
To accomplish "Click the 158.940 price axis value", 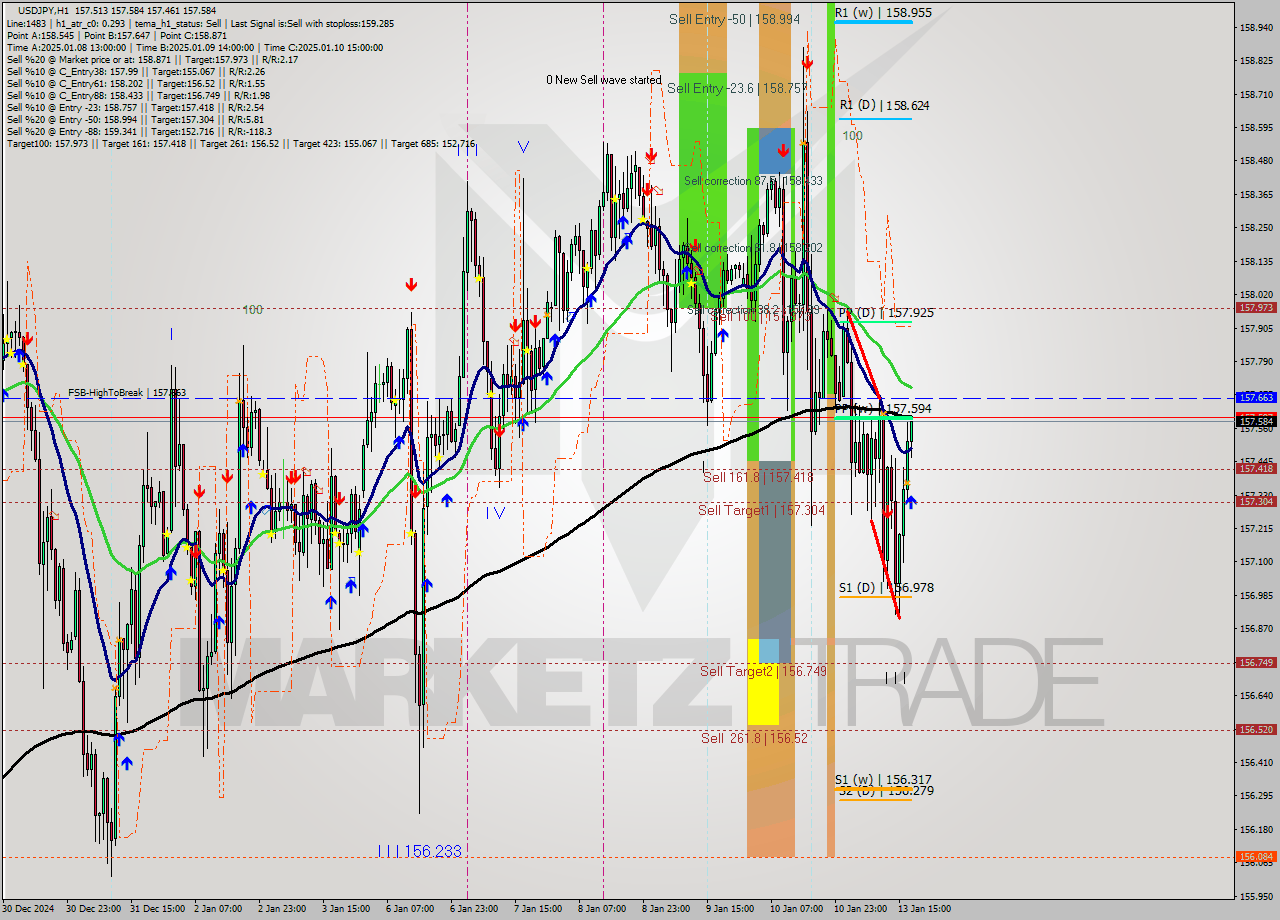I will 1256,28.
